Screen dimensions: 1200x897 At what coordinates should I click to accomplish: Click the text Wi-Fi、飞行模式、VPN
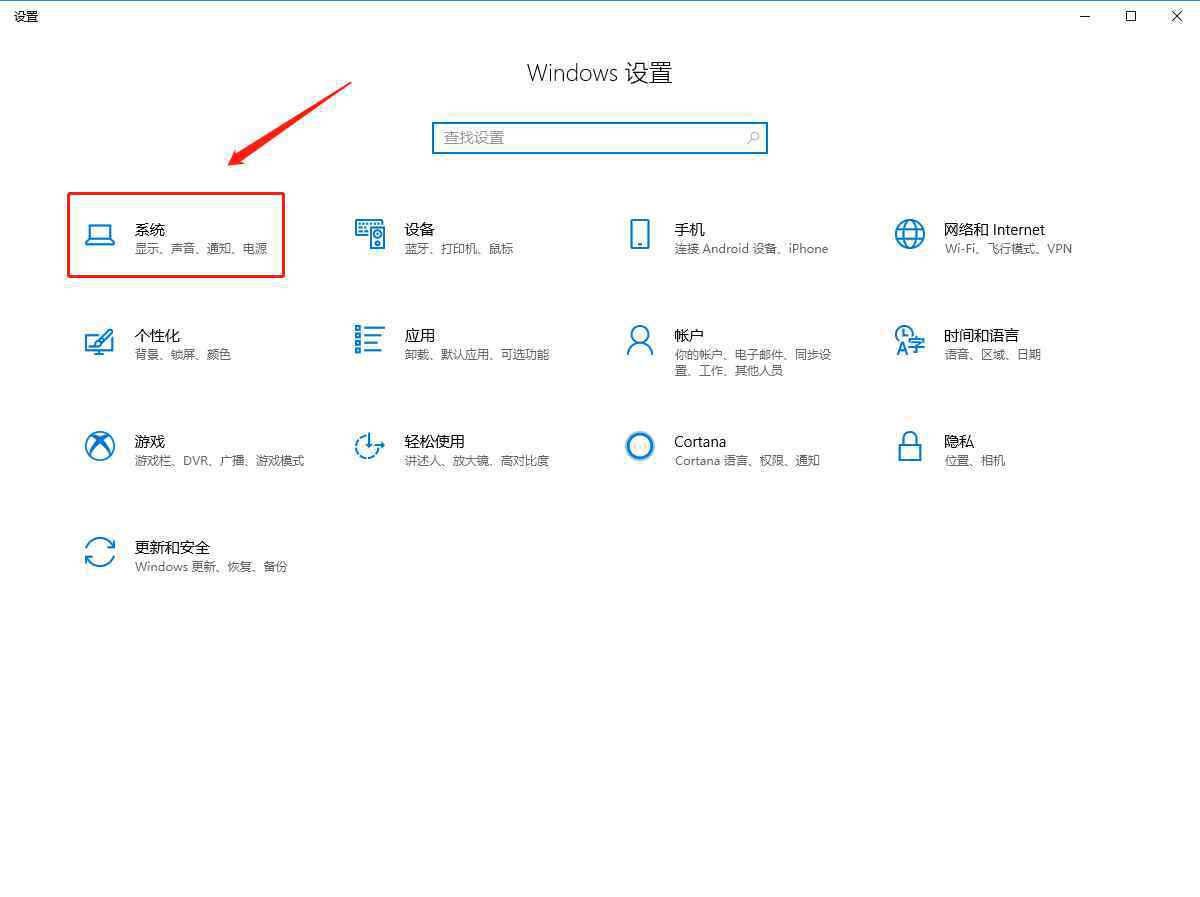(1008, 249)
